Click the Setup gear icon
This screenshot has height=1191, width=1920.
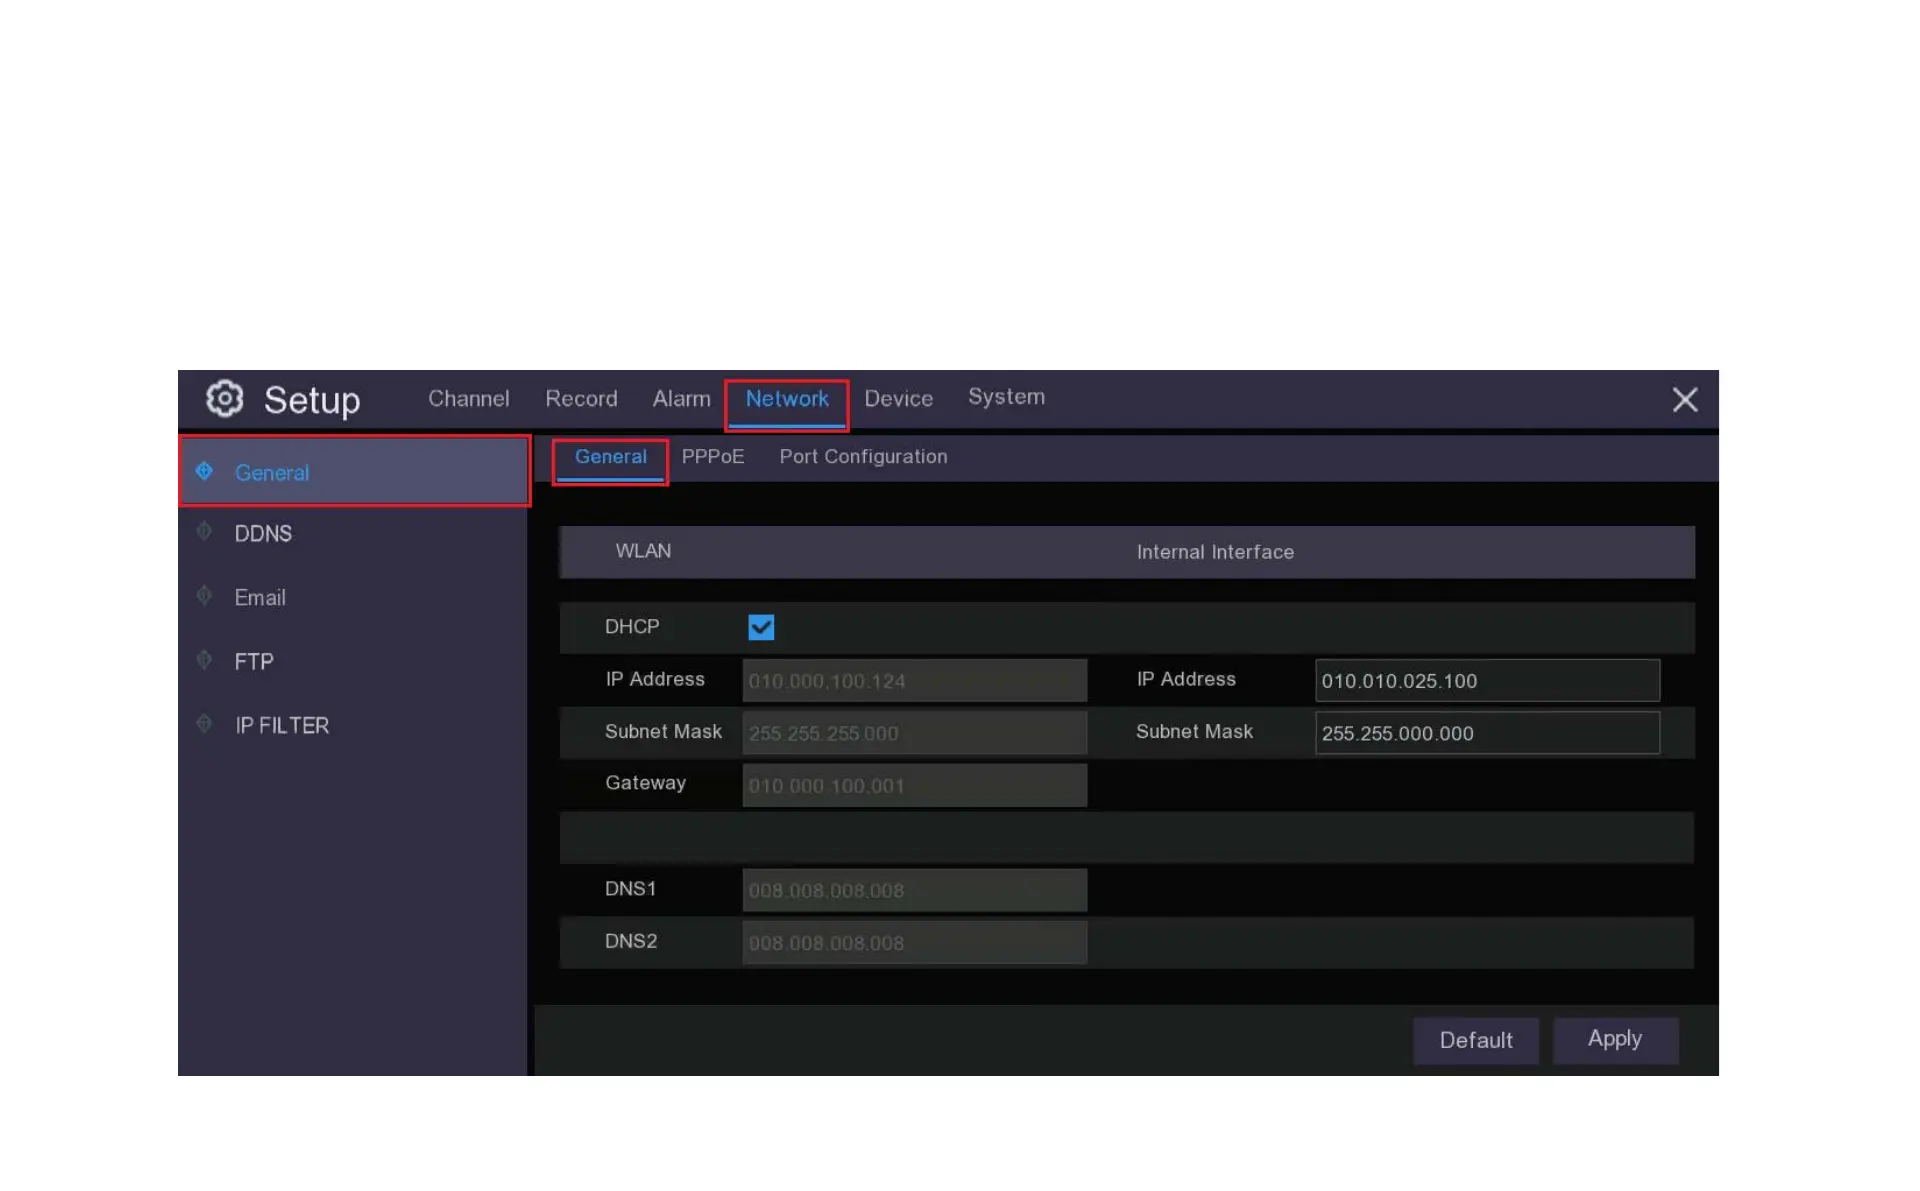click(224, 398)
